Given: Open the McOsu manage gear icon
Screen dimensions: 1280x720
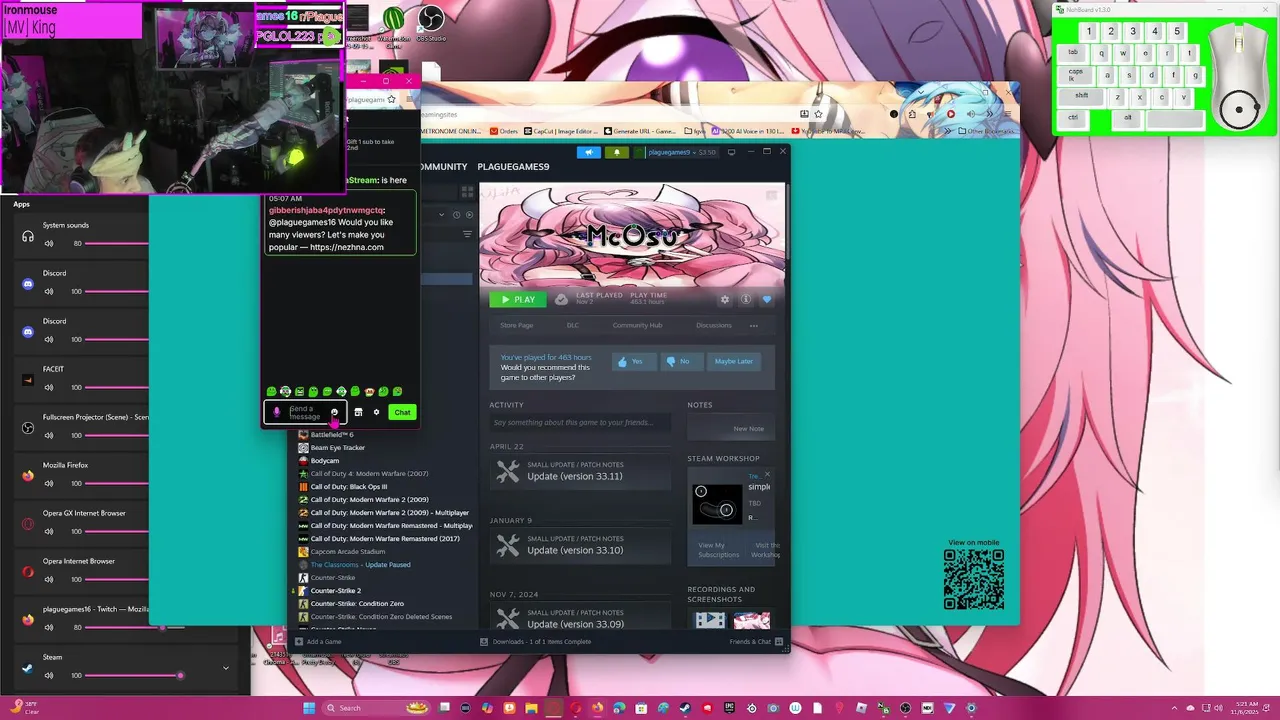Looking at the screenshot, I should point(725,299).
